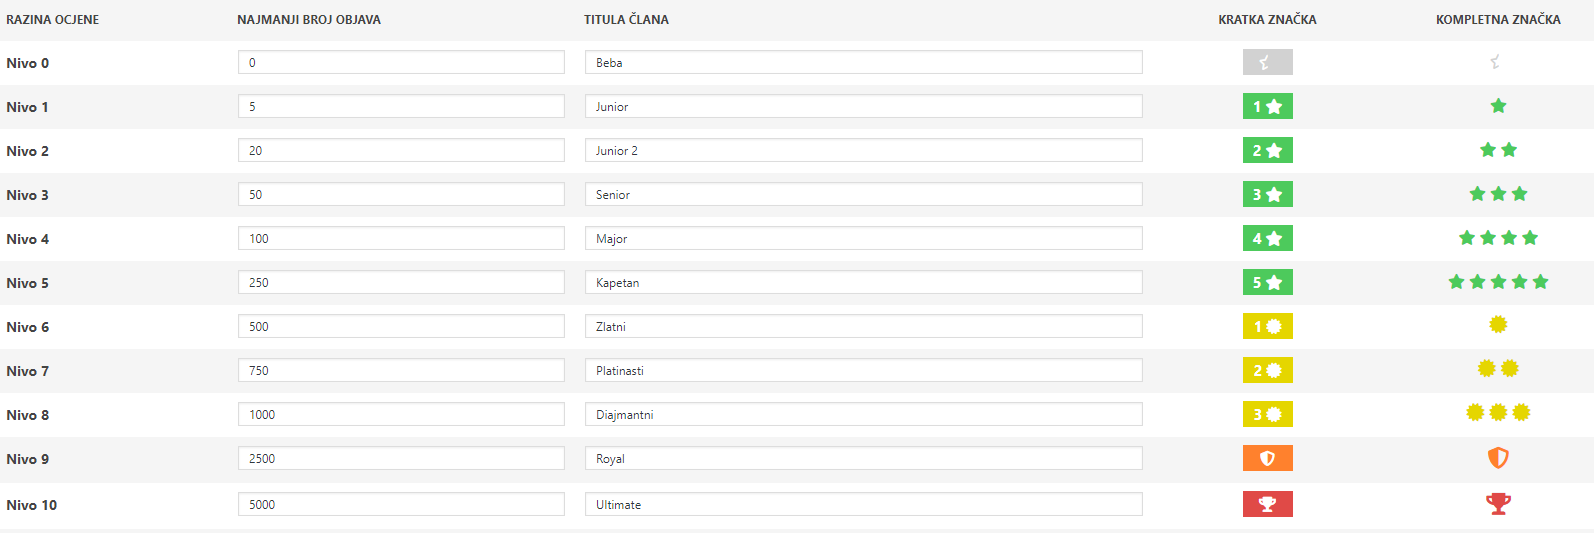Click the three yellow seals complete badge
The height and width of the screenshot is (533, 1594).
pyautogui.click(x=1498, y=413)
